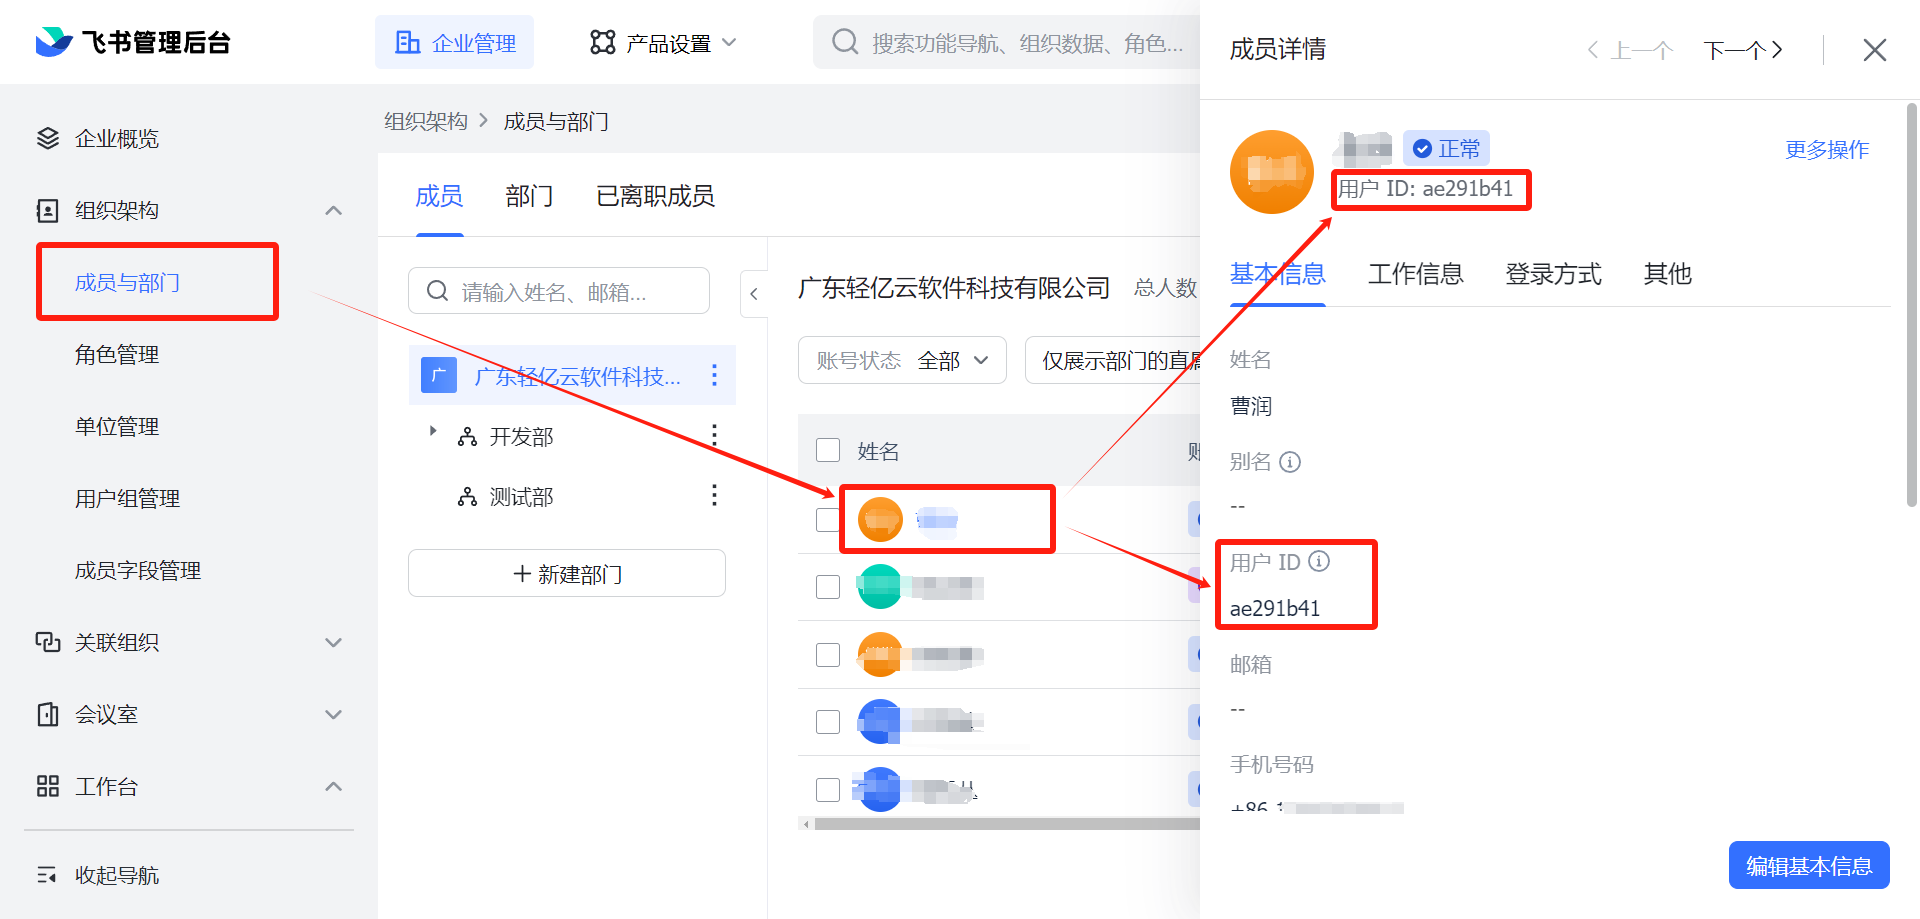
Task: Click the 产品设置 icon
Action: point(603,42)
